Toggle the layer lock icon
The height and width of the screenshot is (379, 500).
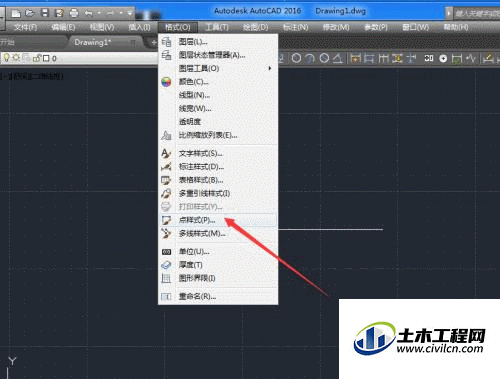coord(36,58)
